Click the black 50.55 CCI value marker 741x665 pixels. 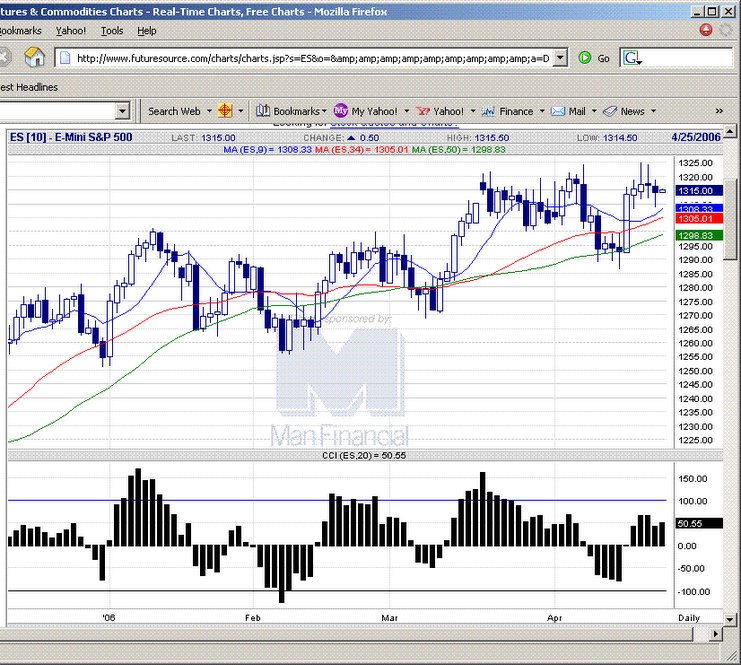point(699,523)
